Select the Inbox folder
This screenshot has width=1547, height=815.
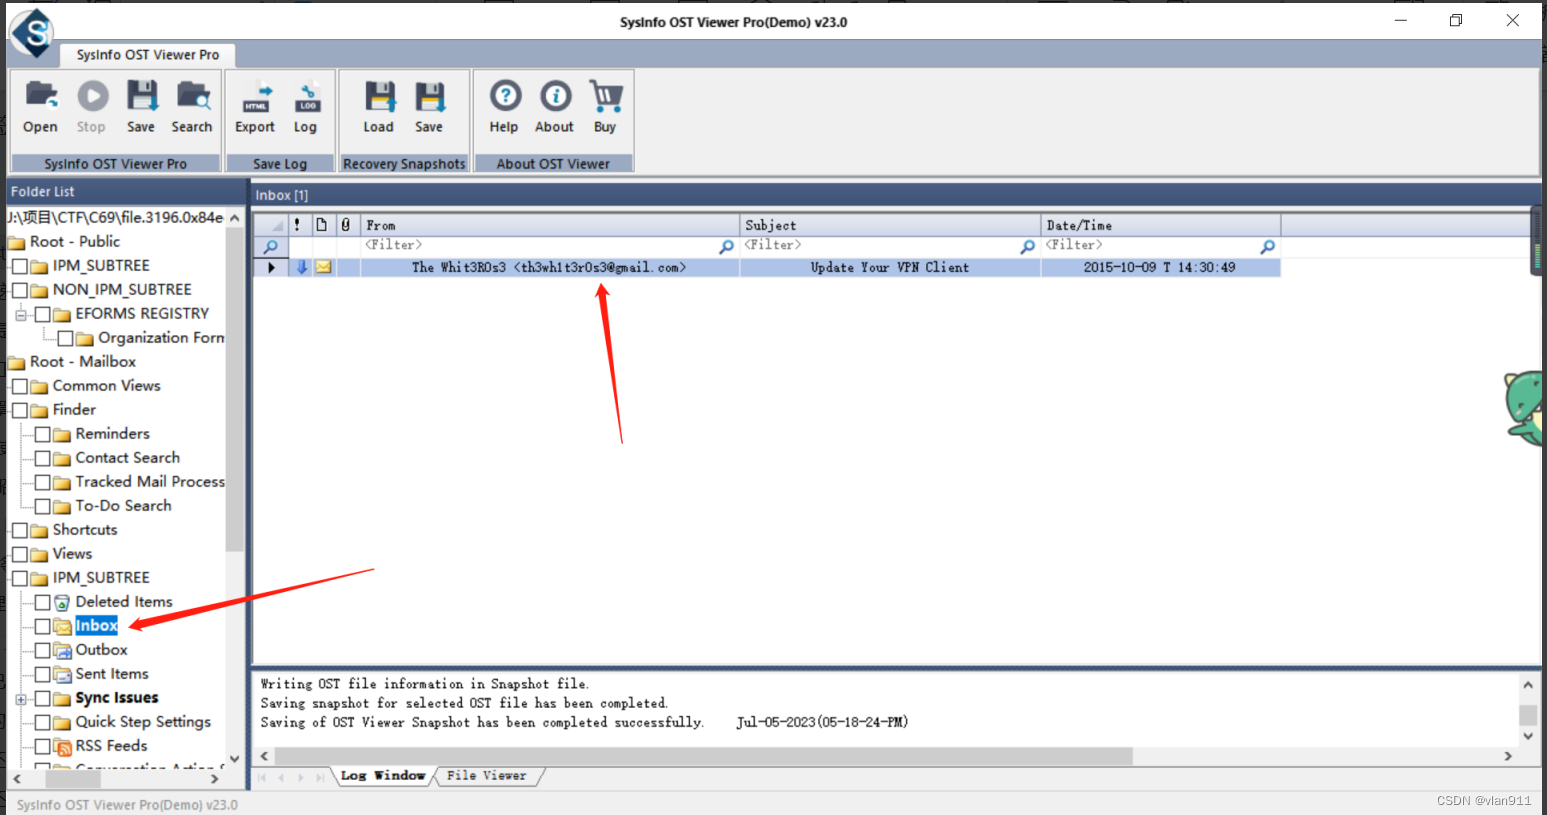coord(96,626)
